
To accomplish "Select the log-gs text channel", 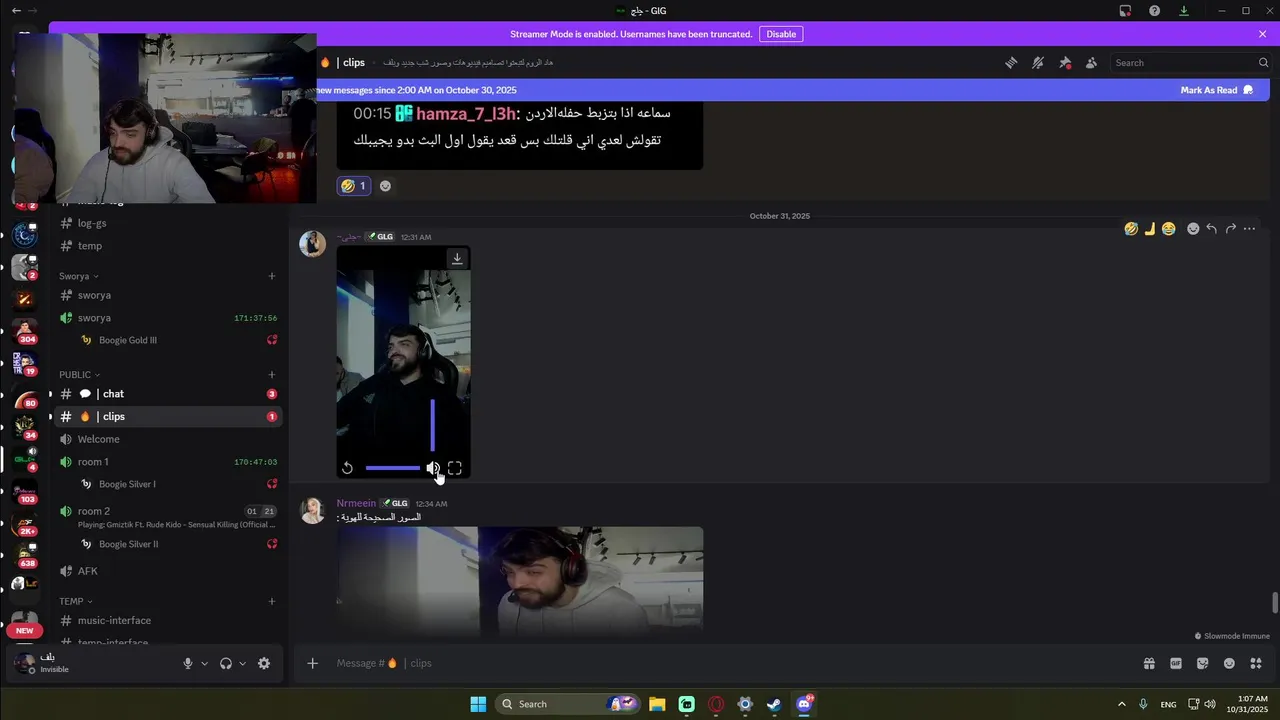I will pyautogui.click(x=170, y=223).
